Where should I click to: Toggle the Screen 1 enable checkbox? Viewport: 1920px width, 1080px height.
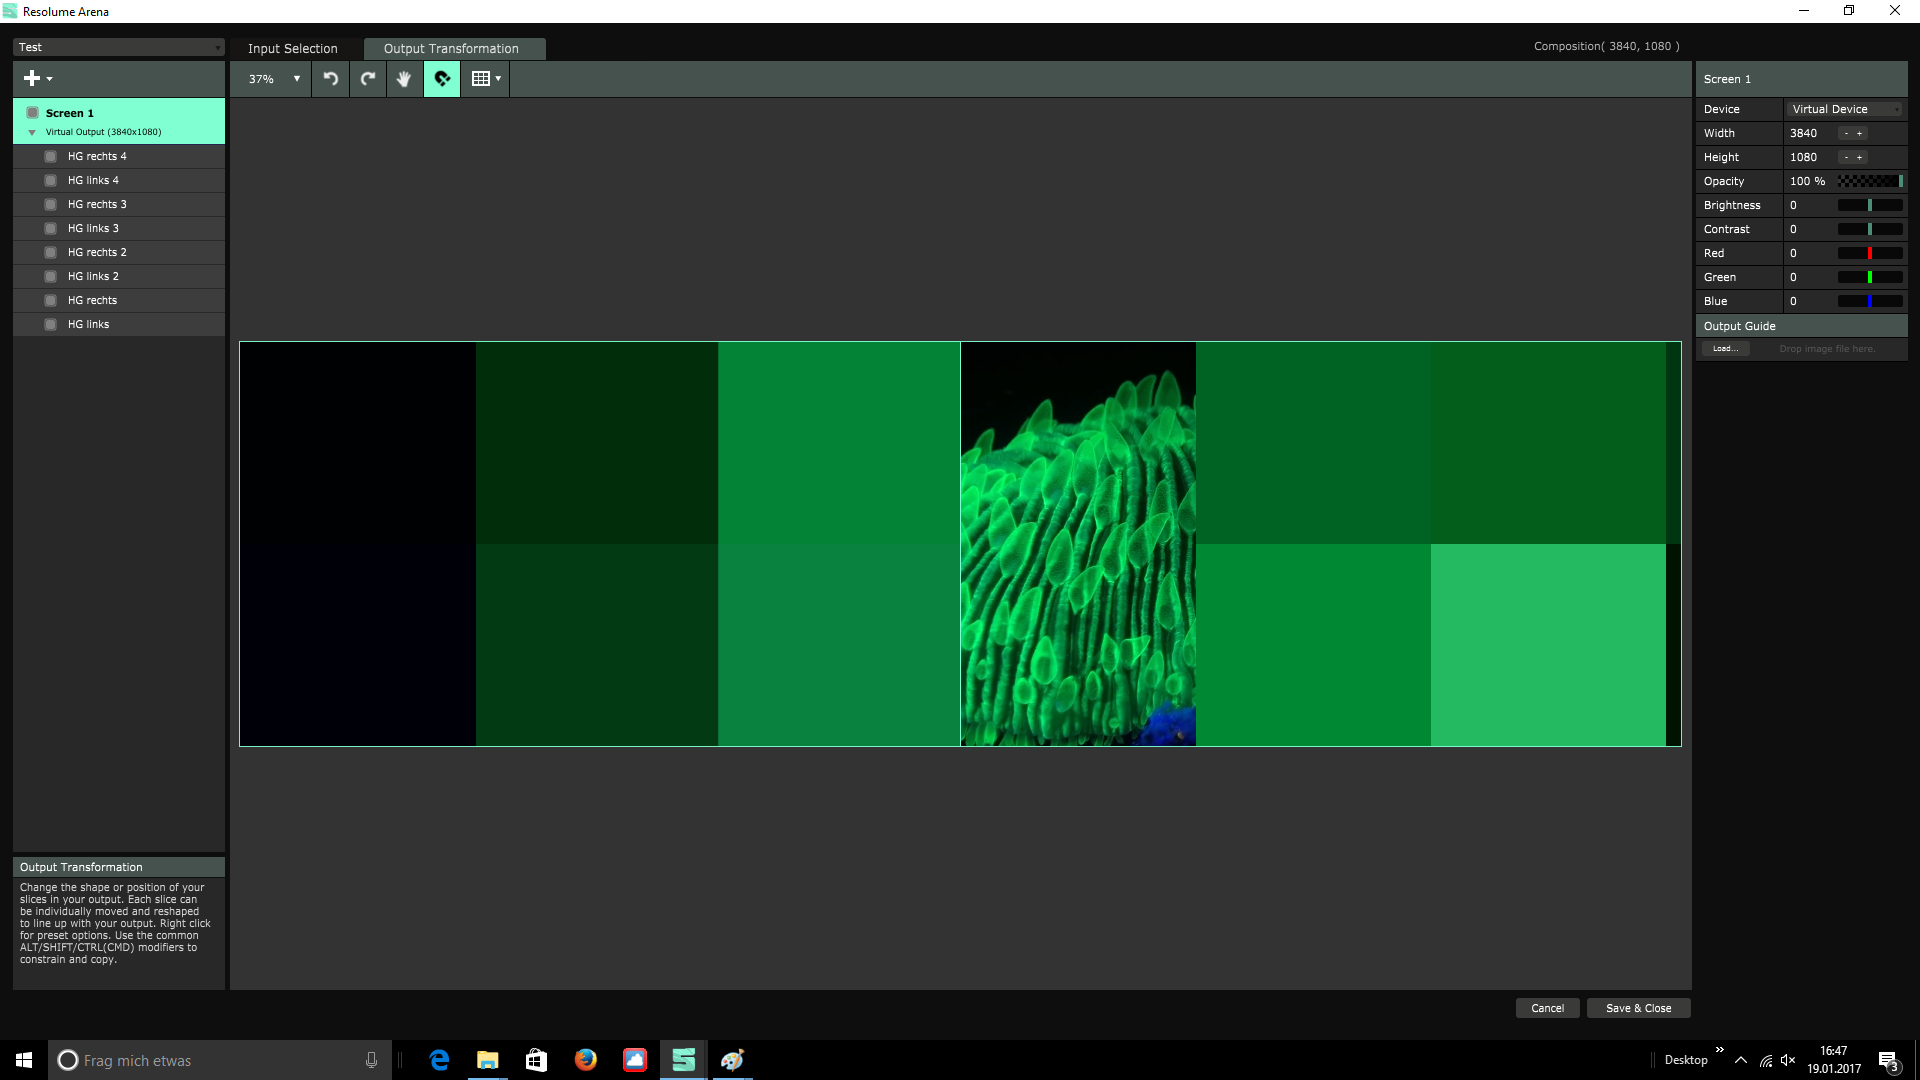pos(32,113)
